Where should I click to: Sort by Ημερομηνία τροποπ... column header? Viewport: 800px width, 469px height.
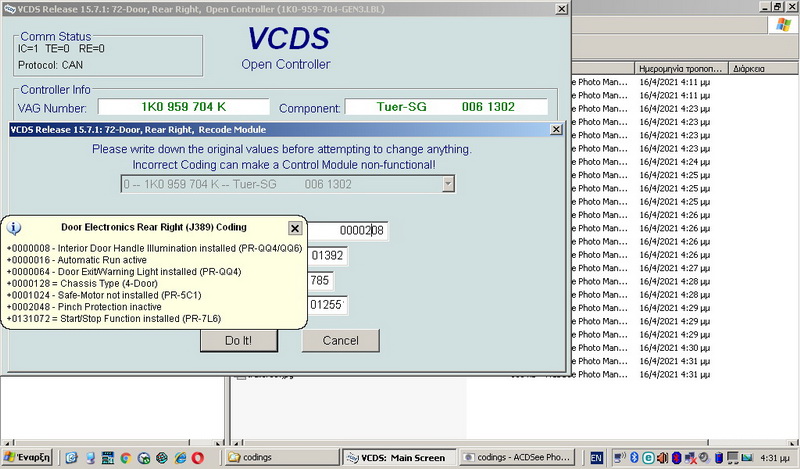681,68
